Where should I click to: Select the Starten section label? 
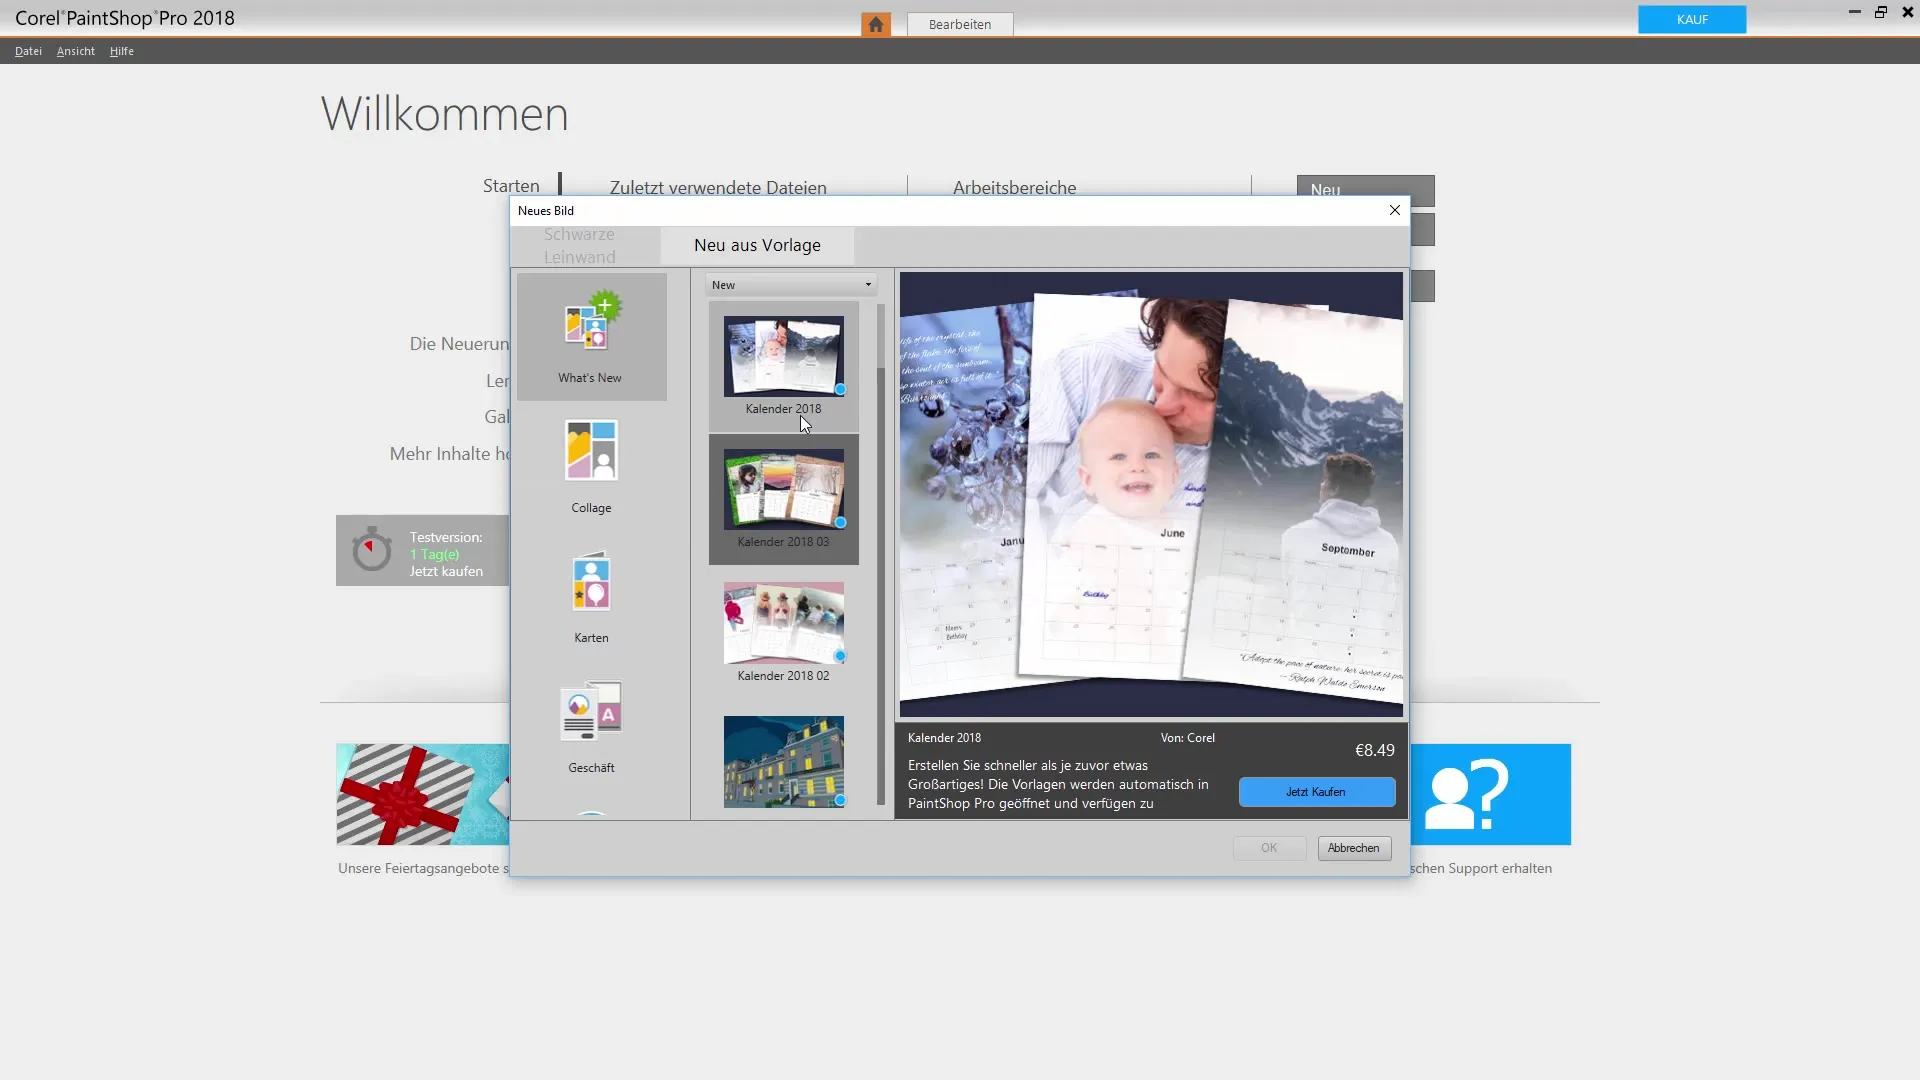(x=511, y=186)
